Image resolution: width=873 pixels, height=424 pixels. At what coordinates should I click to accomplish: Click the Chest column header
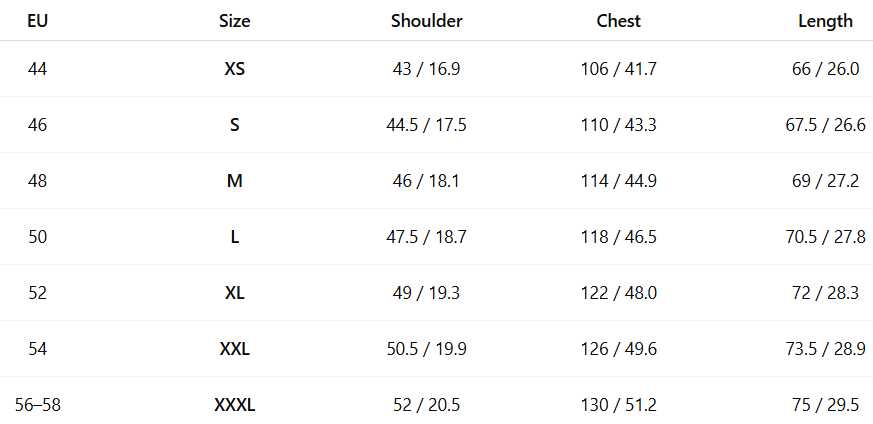[618, 20]
